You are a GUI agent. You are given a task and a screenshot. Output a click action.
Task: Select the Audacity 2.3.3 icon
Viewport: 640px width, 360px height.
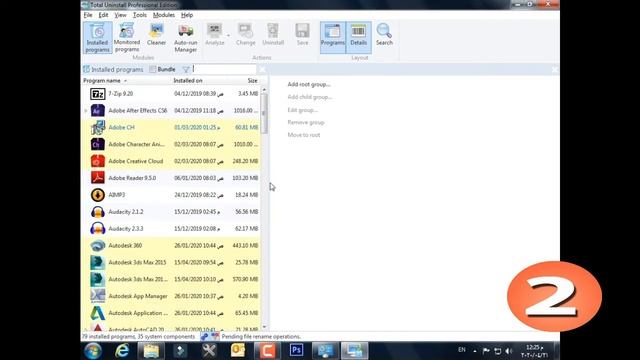pyautogui.click(x=98, y=229)
